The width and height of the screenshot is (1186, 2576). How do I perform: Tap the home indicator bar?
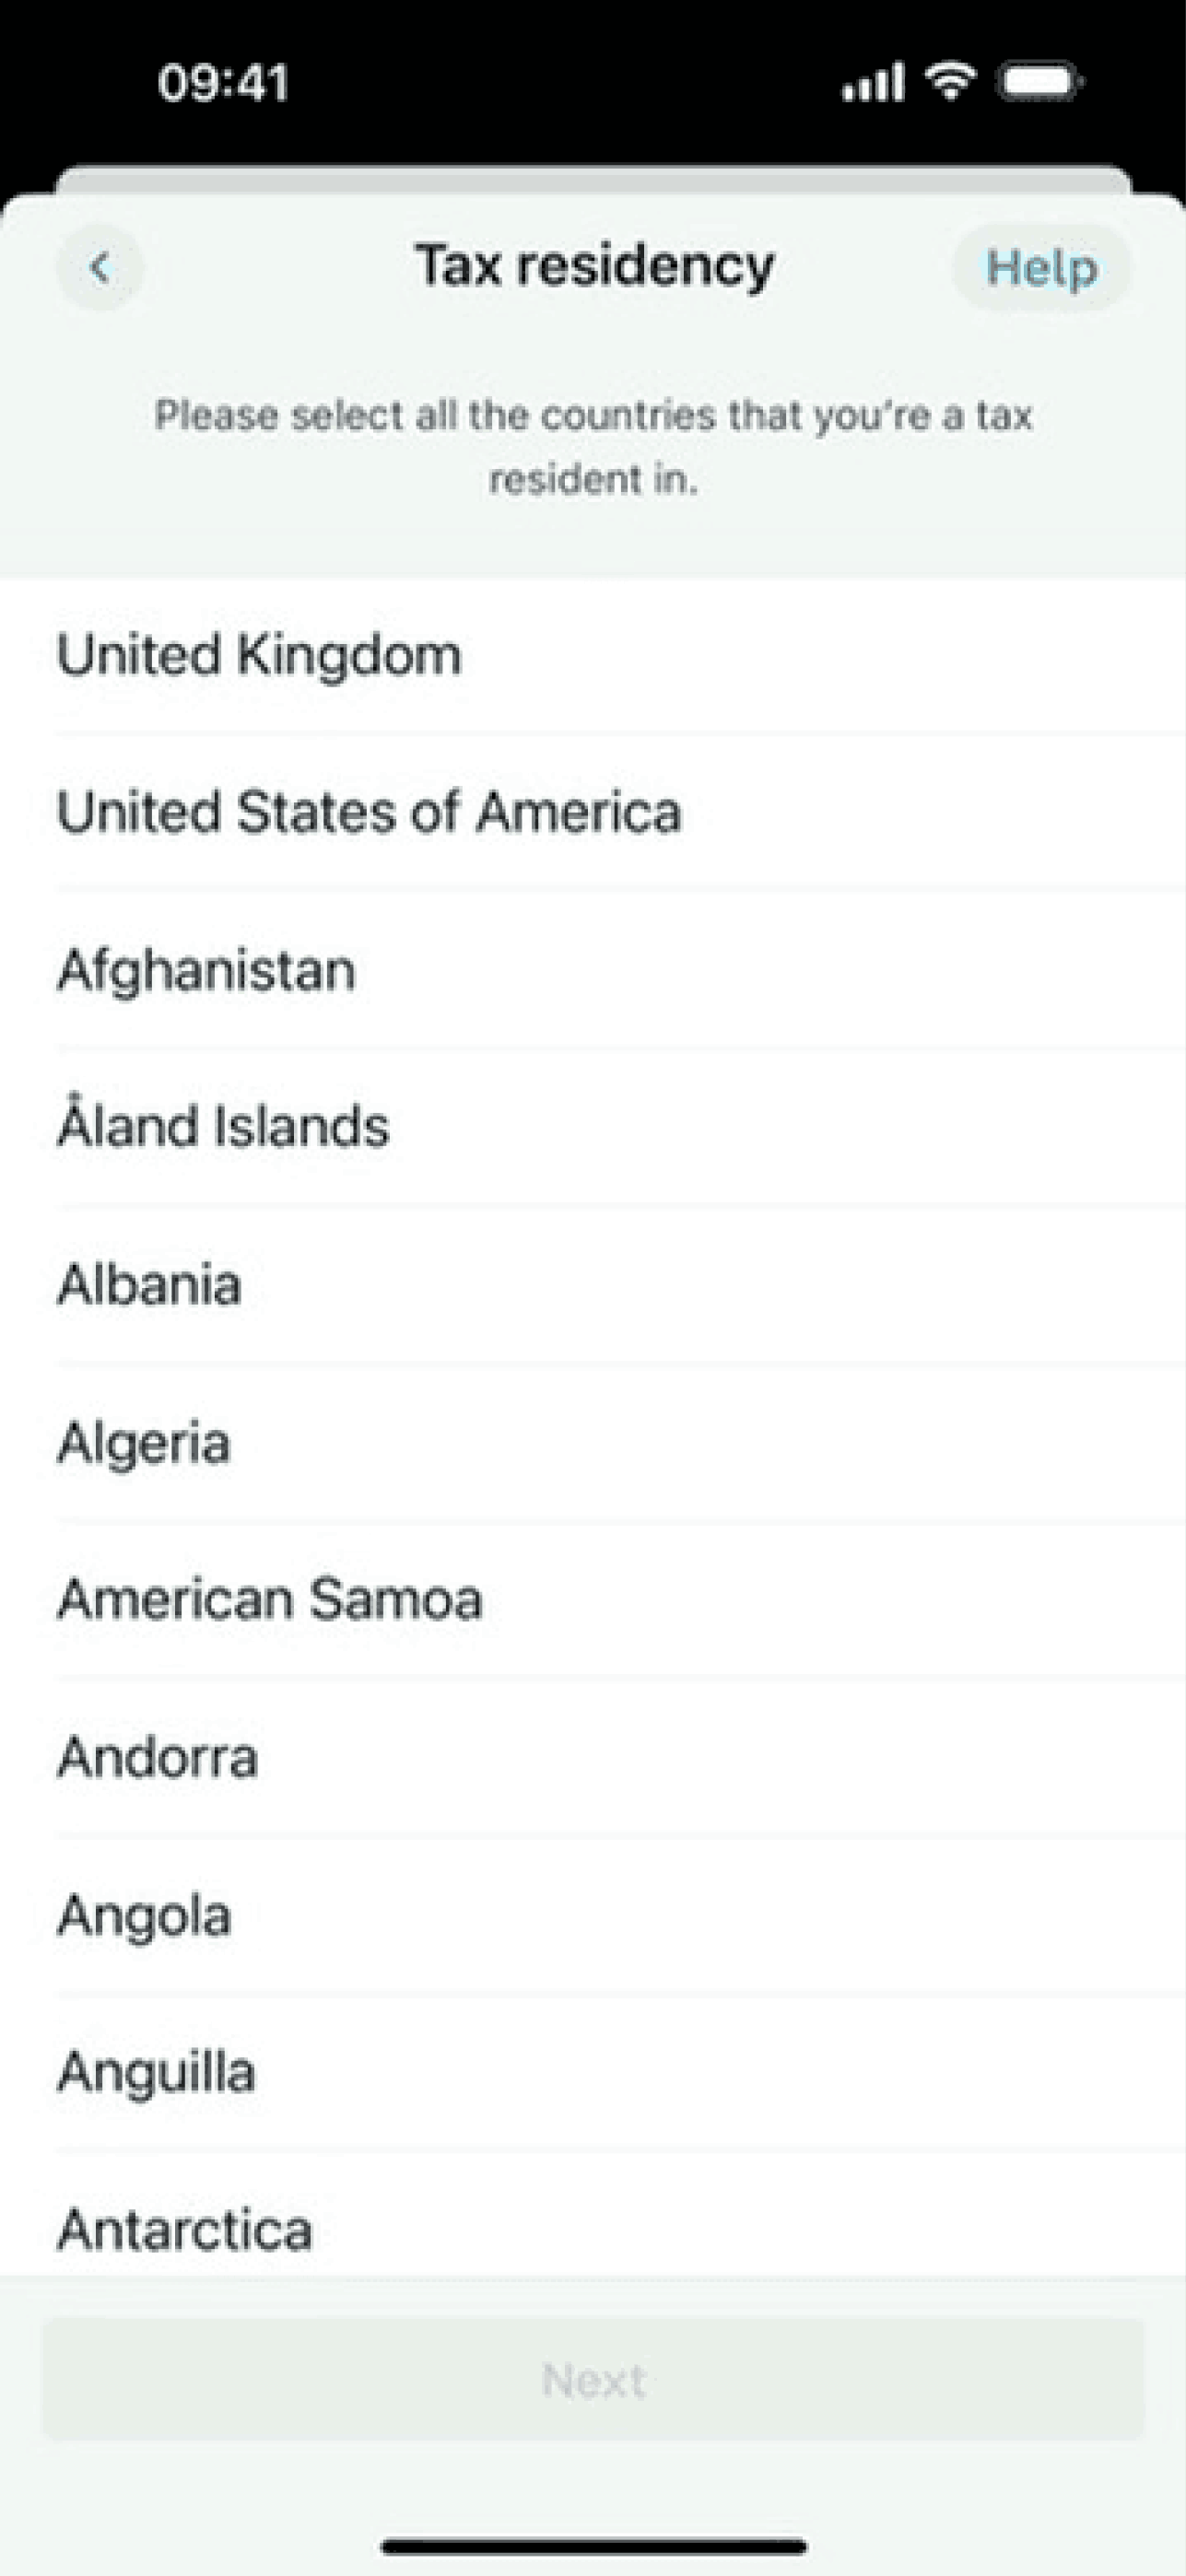[593, 2546]
